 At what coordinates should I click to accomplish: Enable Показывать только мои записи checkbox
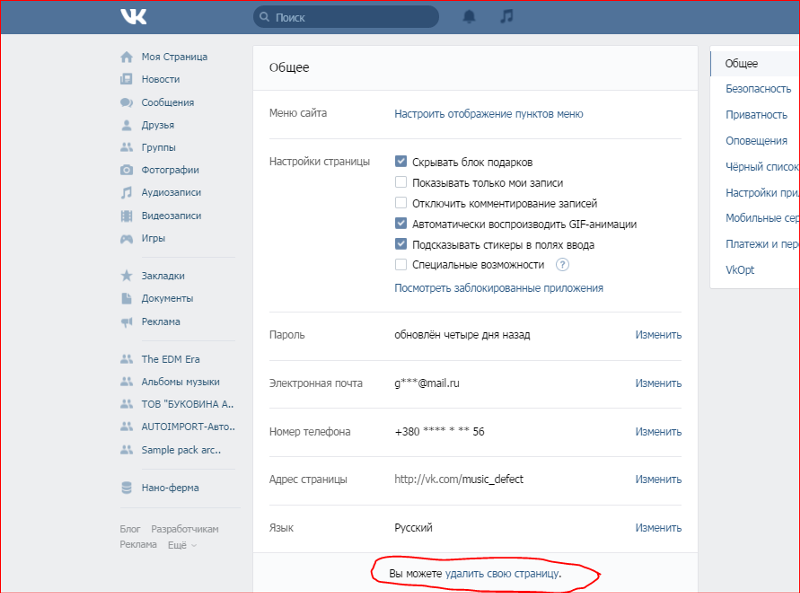click(401, 183)
